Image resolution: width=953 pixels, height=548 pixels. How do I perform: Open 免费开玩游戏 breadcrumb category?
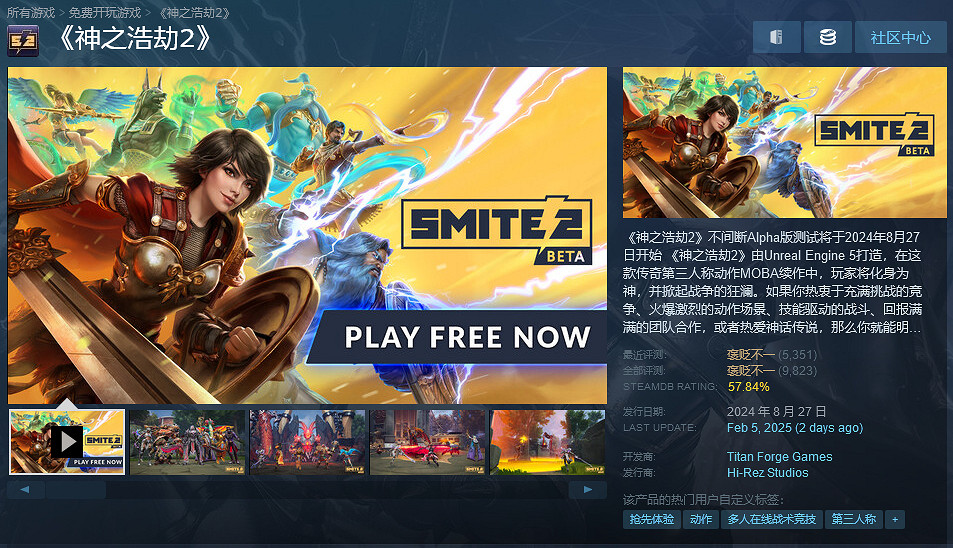click(x=105, y=13)
